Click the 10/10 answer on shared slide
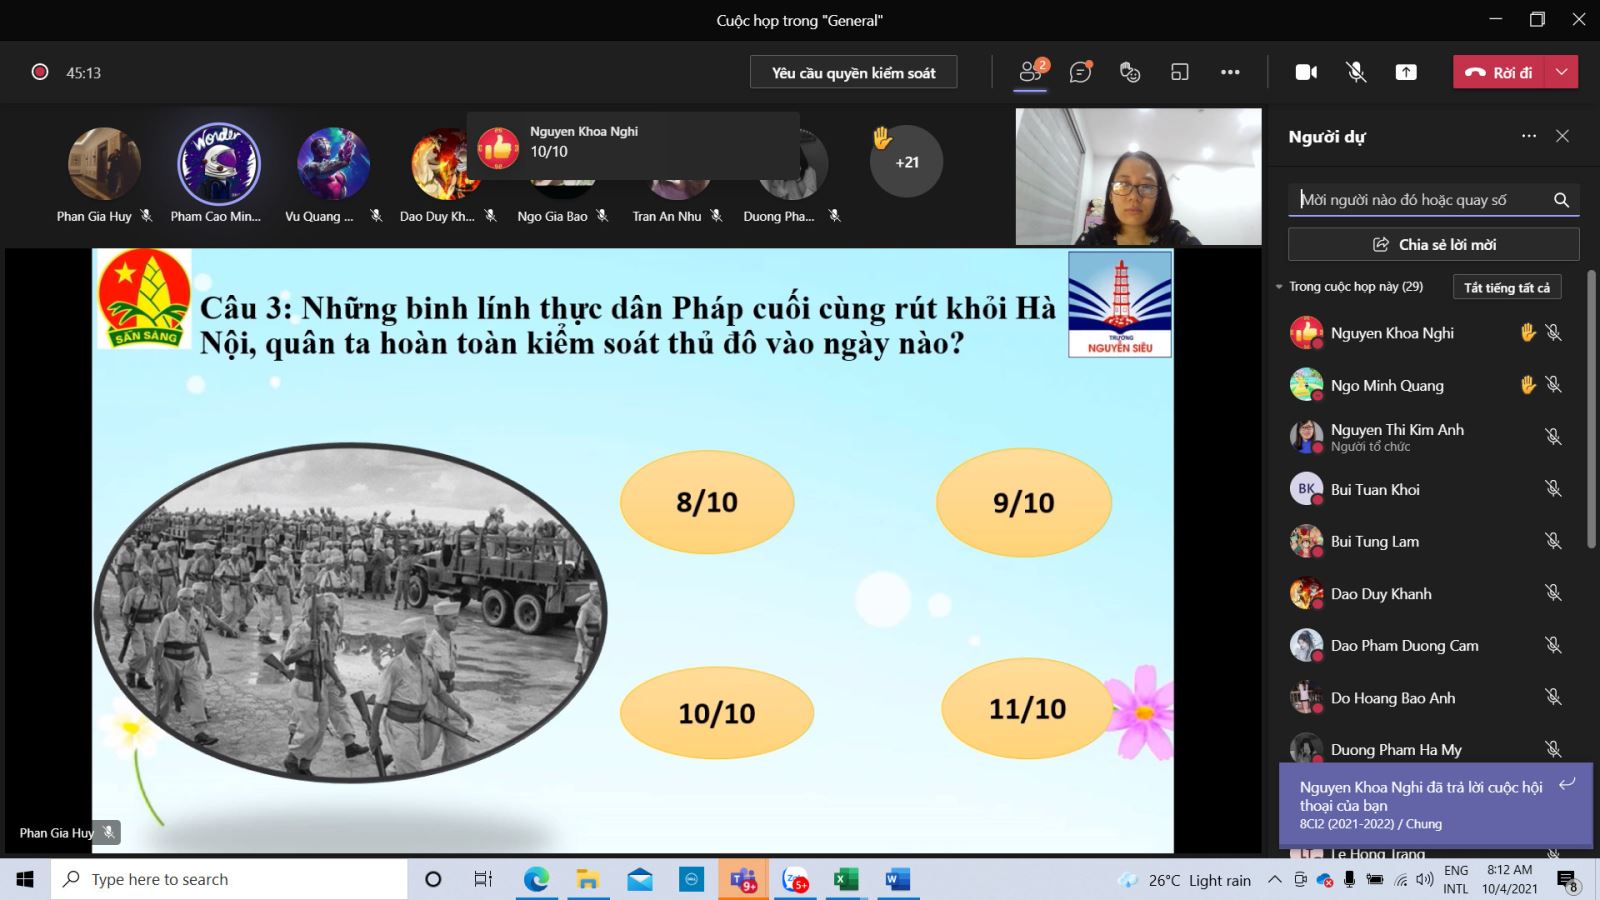The height and width of the screenshot is (900, 1600). [x=716, y=713]
